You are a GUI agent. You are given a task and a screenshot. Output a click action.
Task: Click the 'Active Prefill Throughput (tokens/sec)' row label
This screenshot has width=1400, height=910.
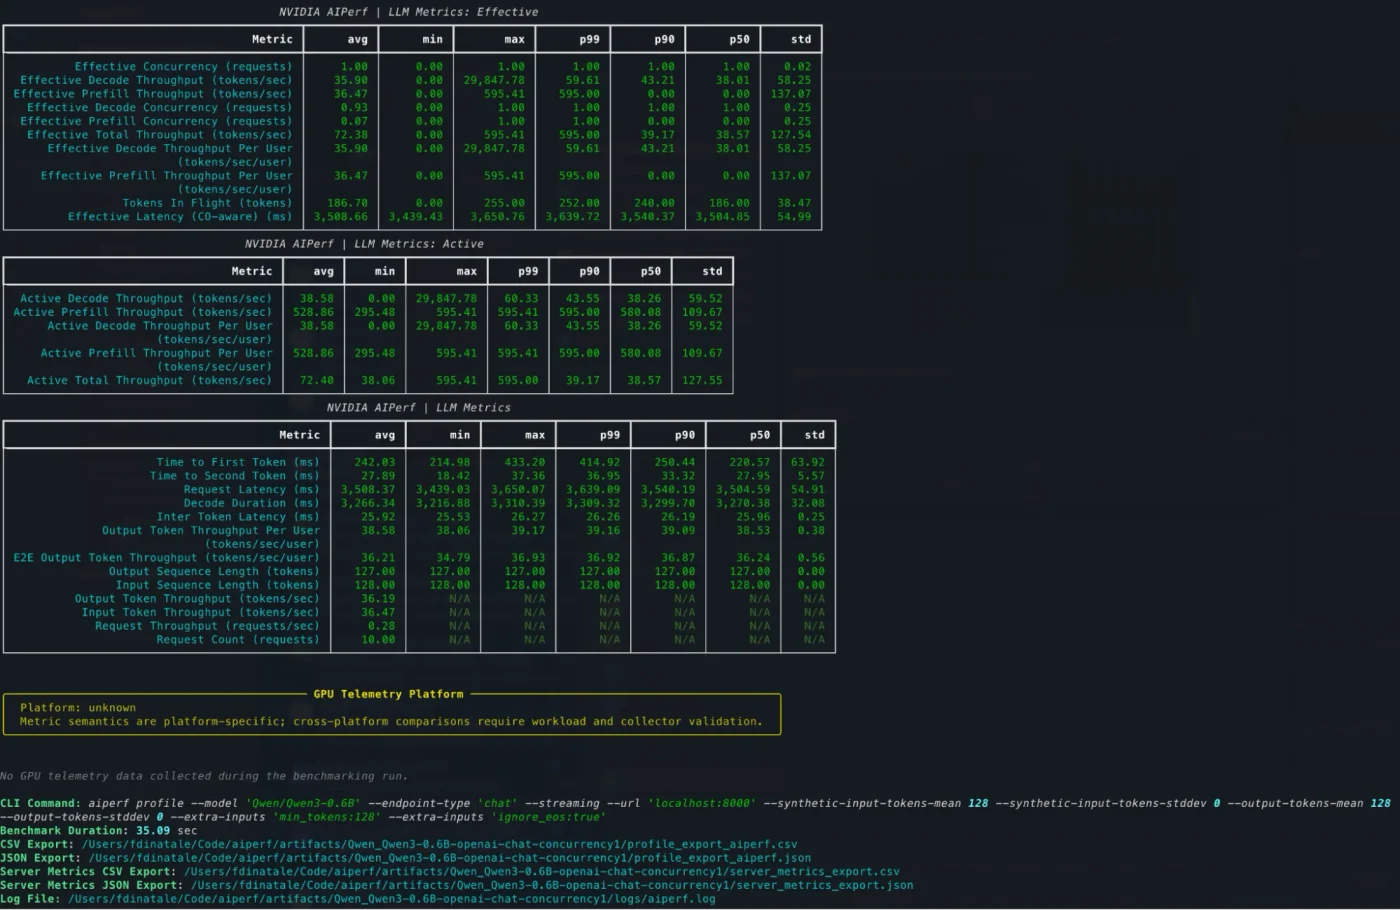(142, 312)
